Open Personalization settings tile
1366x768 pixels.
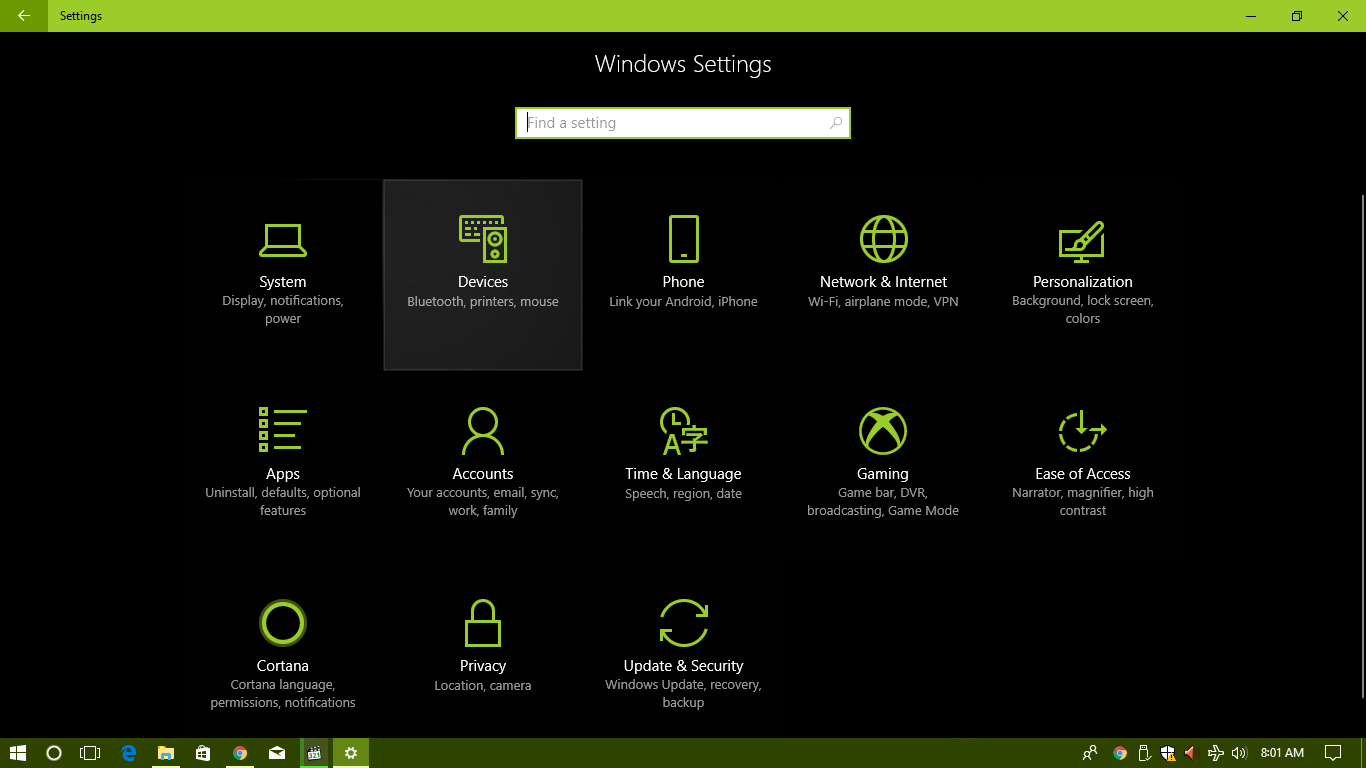pyautogui.click(x=1083, y=275)
